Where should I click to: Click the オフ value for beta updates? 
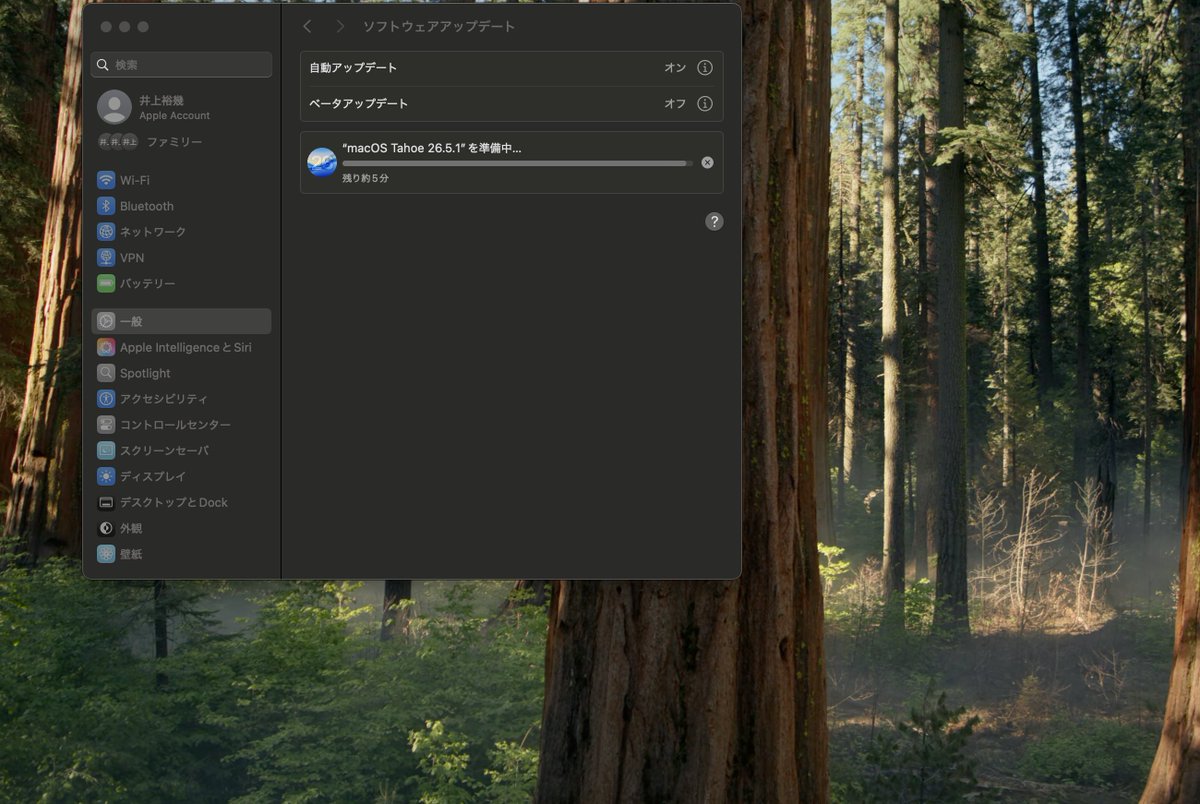pyautogui.click(x=675, y=104)
